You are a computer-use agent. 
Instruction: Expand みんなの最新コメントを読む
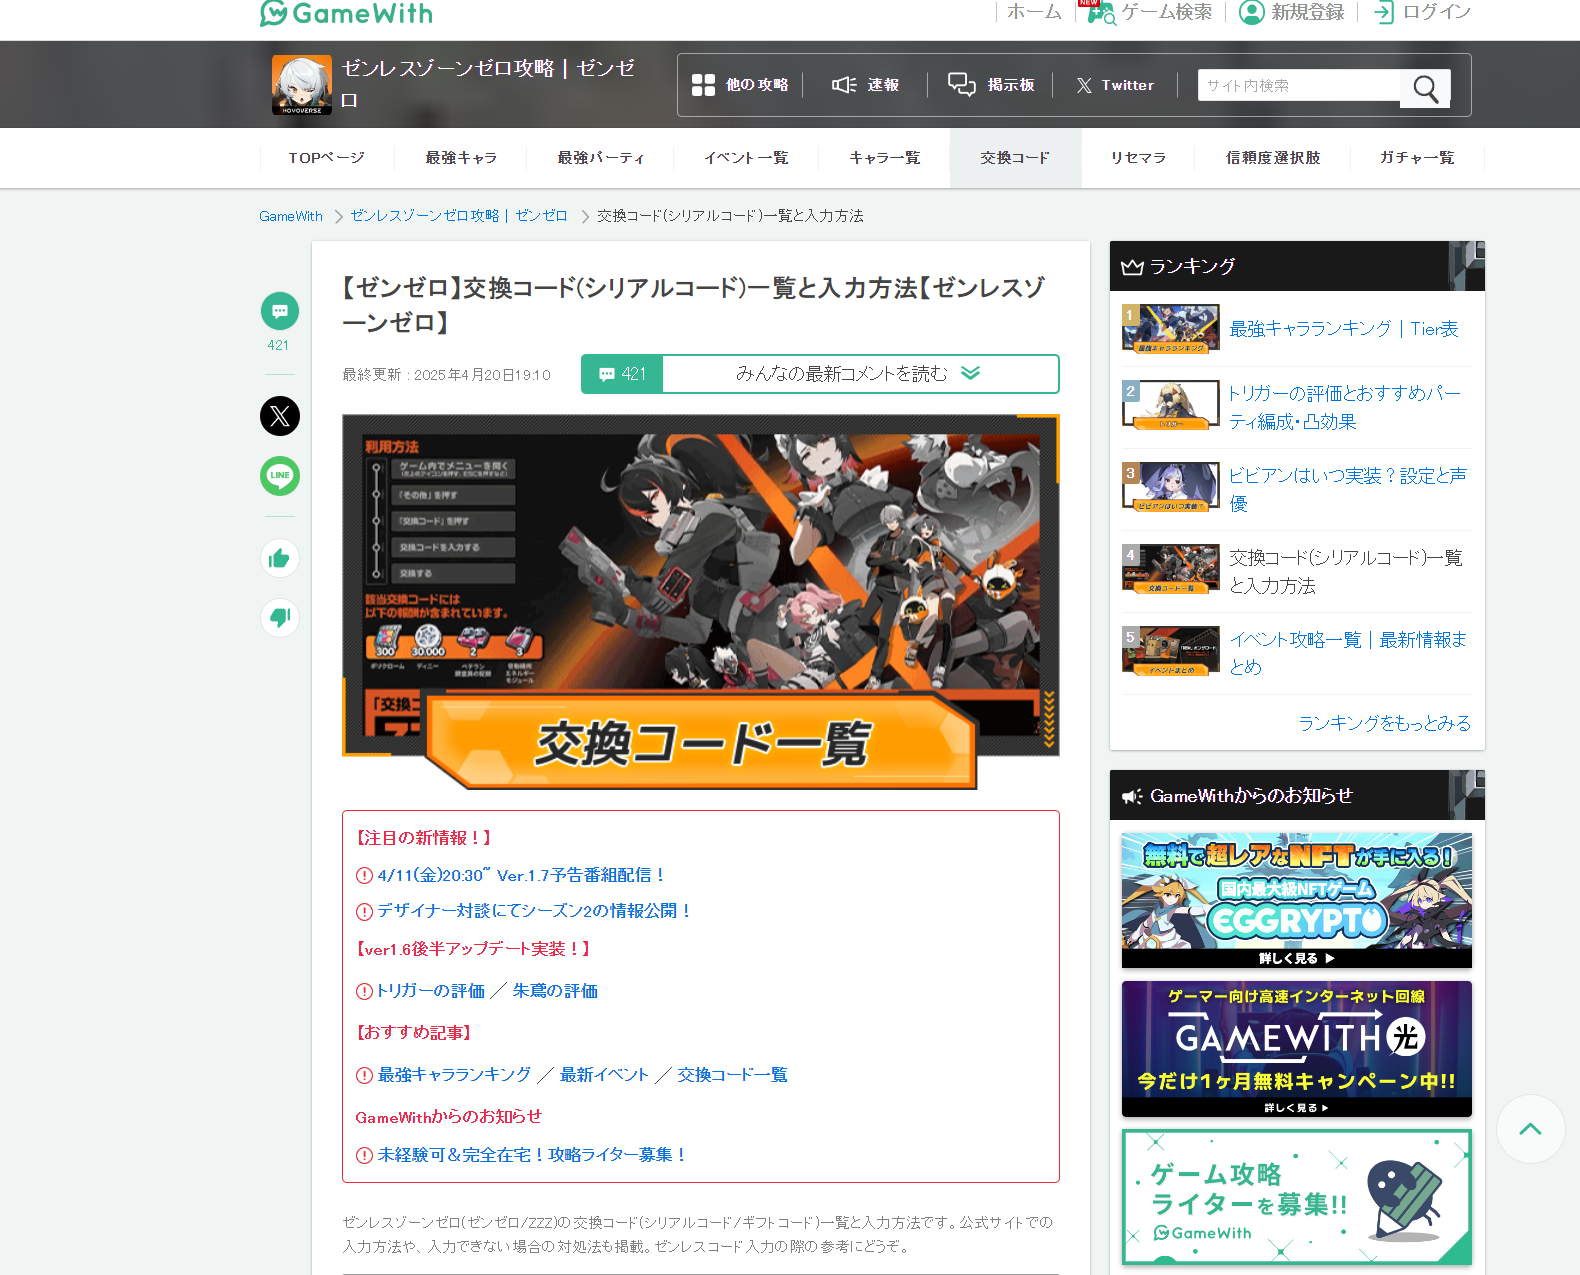tap(860, 374)
